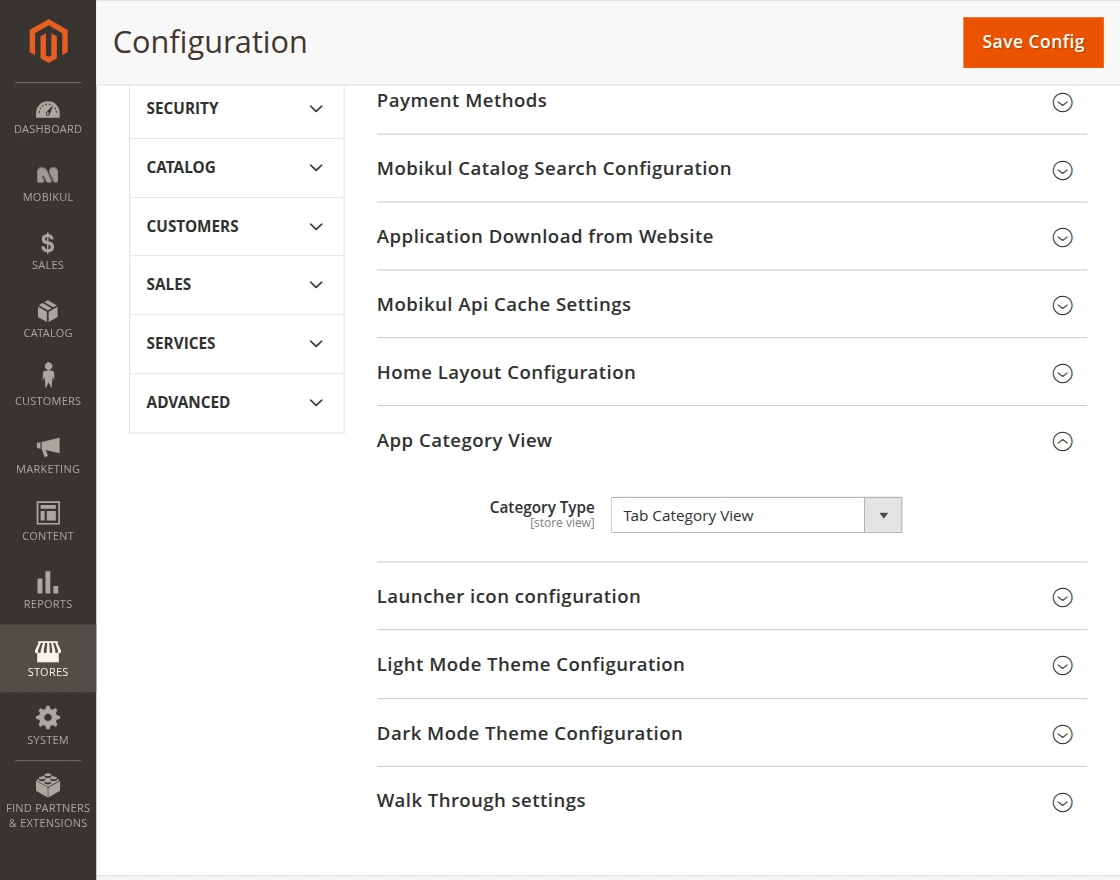This screenshot has width=1120, height=880.
Task: Expand the SALES config tab
Action: coord(236,285)
